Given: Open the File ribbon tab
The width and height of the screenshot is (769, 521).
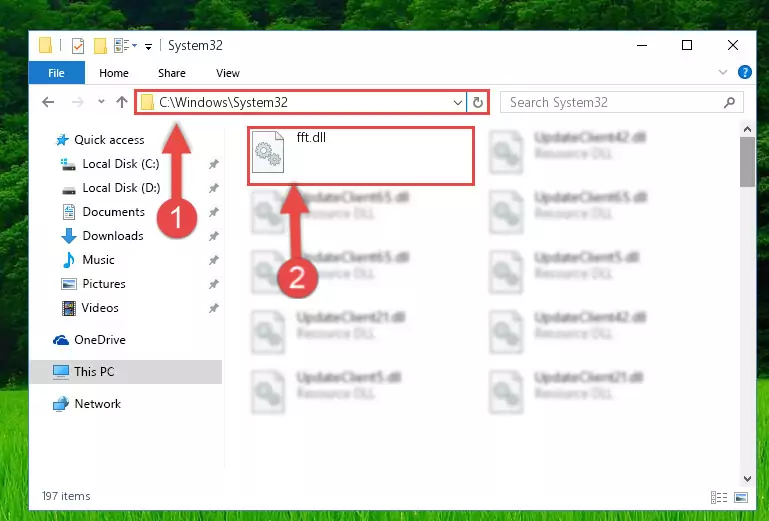Looking at the screenshot, I should [56, 73].
